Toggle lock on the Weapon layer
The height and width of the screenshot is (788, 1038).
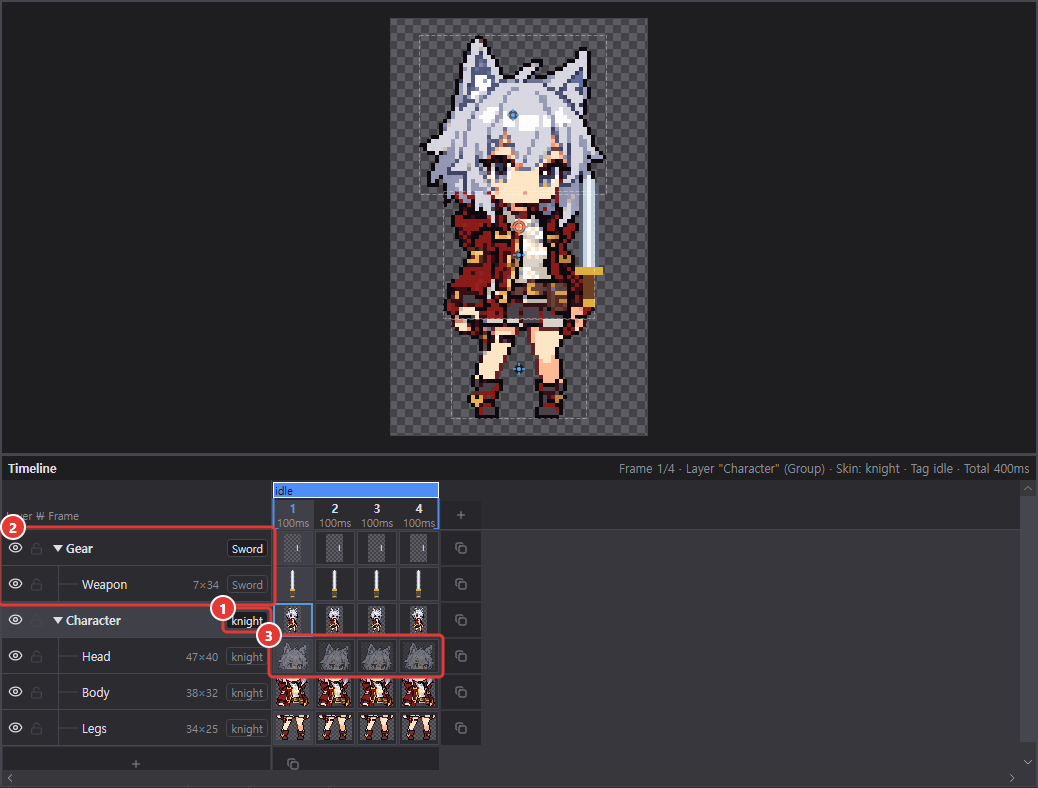coord(37,584)
